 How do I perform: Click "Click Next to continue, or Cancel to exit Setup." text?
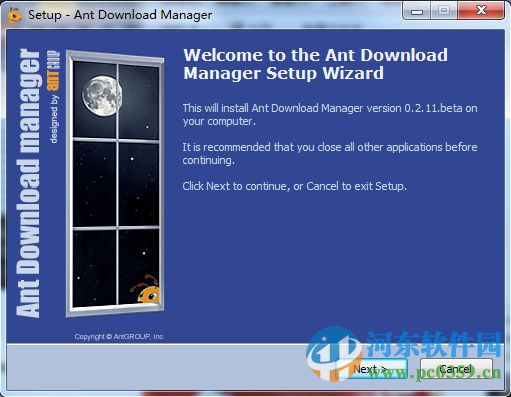point(294,186)
